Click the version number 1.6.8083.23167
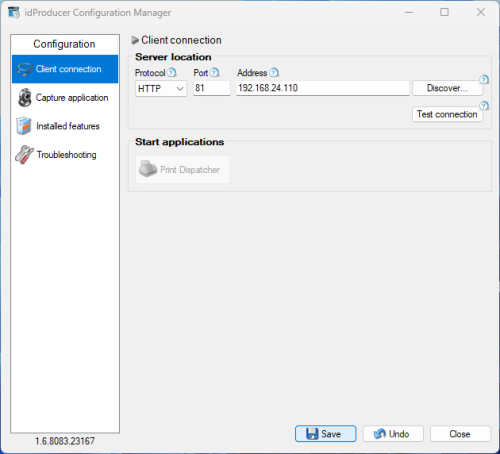This screenshot has height=454, width=500. (x=65, y=441)
